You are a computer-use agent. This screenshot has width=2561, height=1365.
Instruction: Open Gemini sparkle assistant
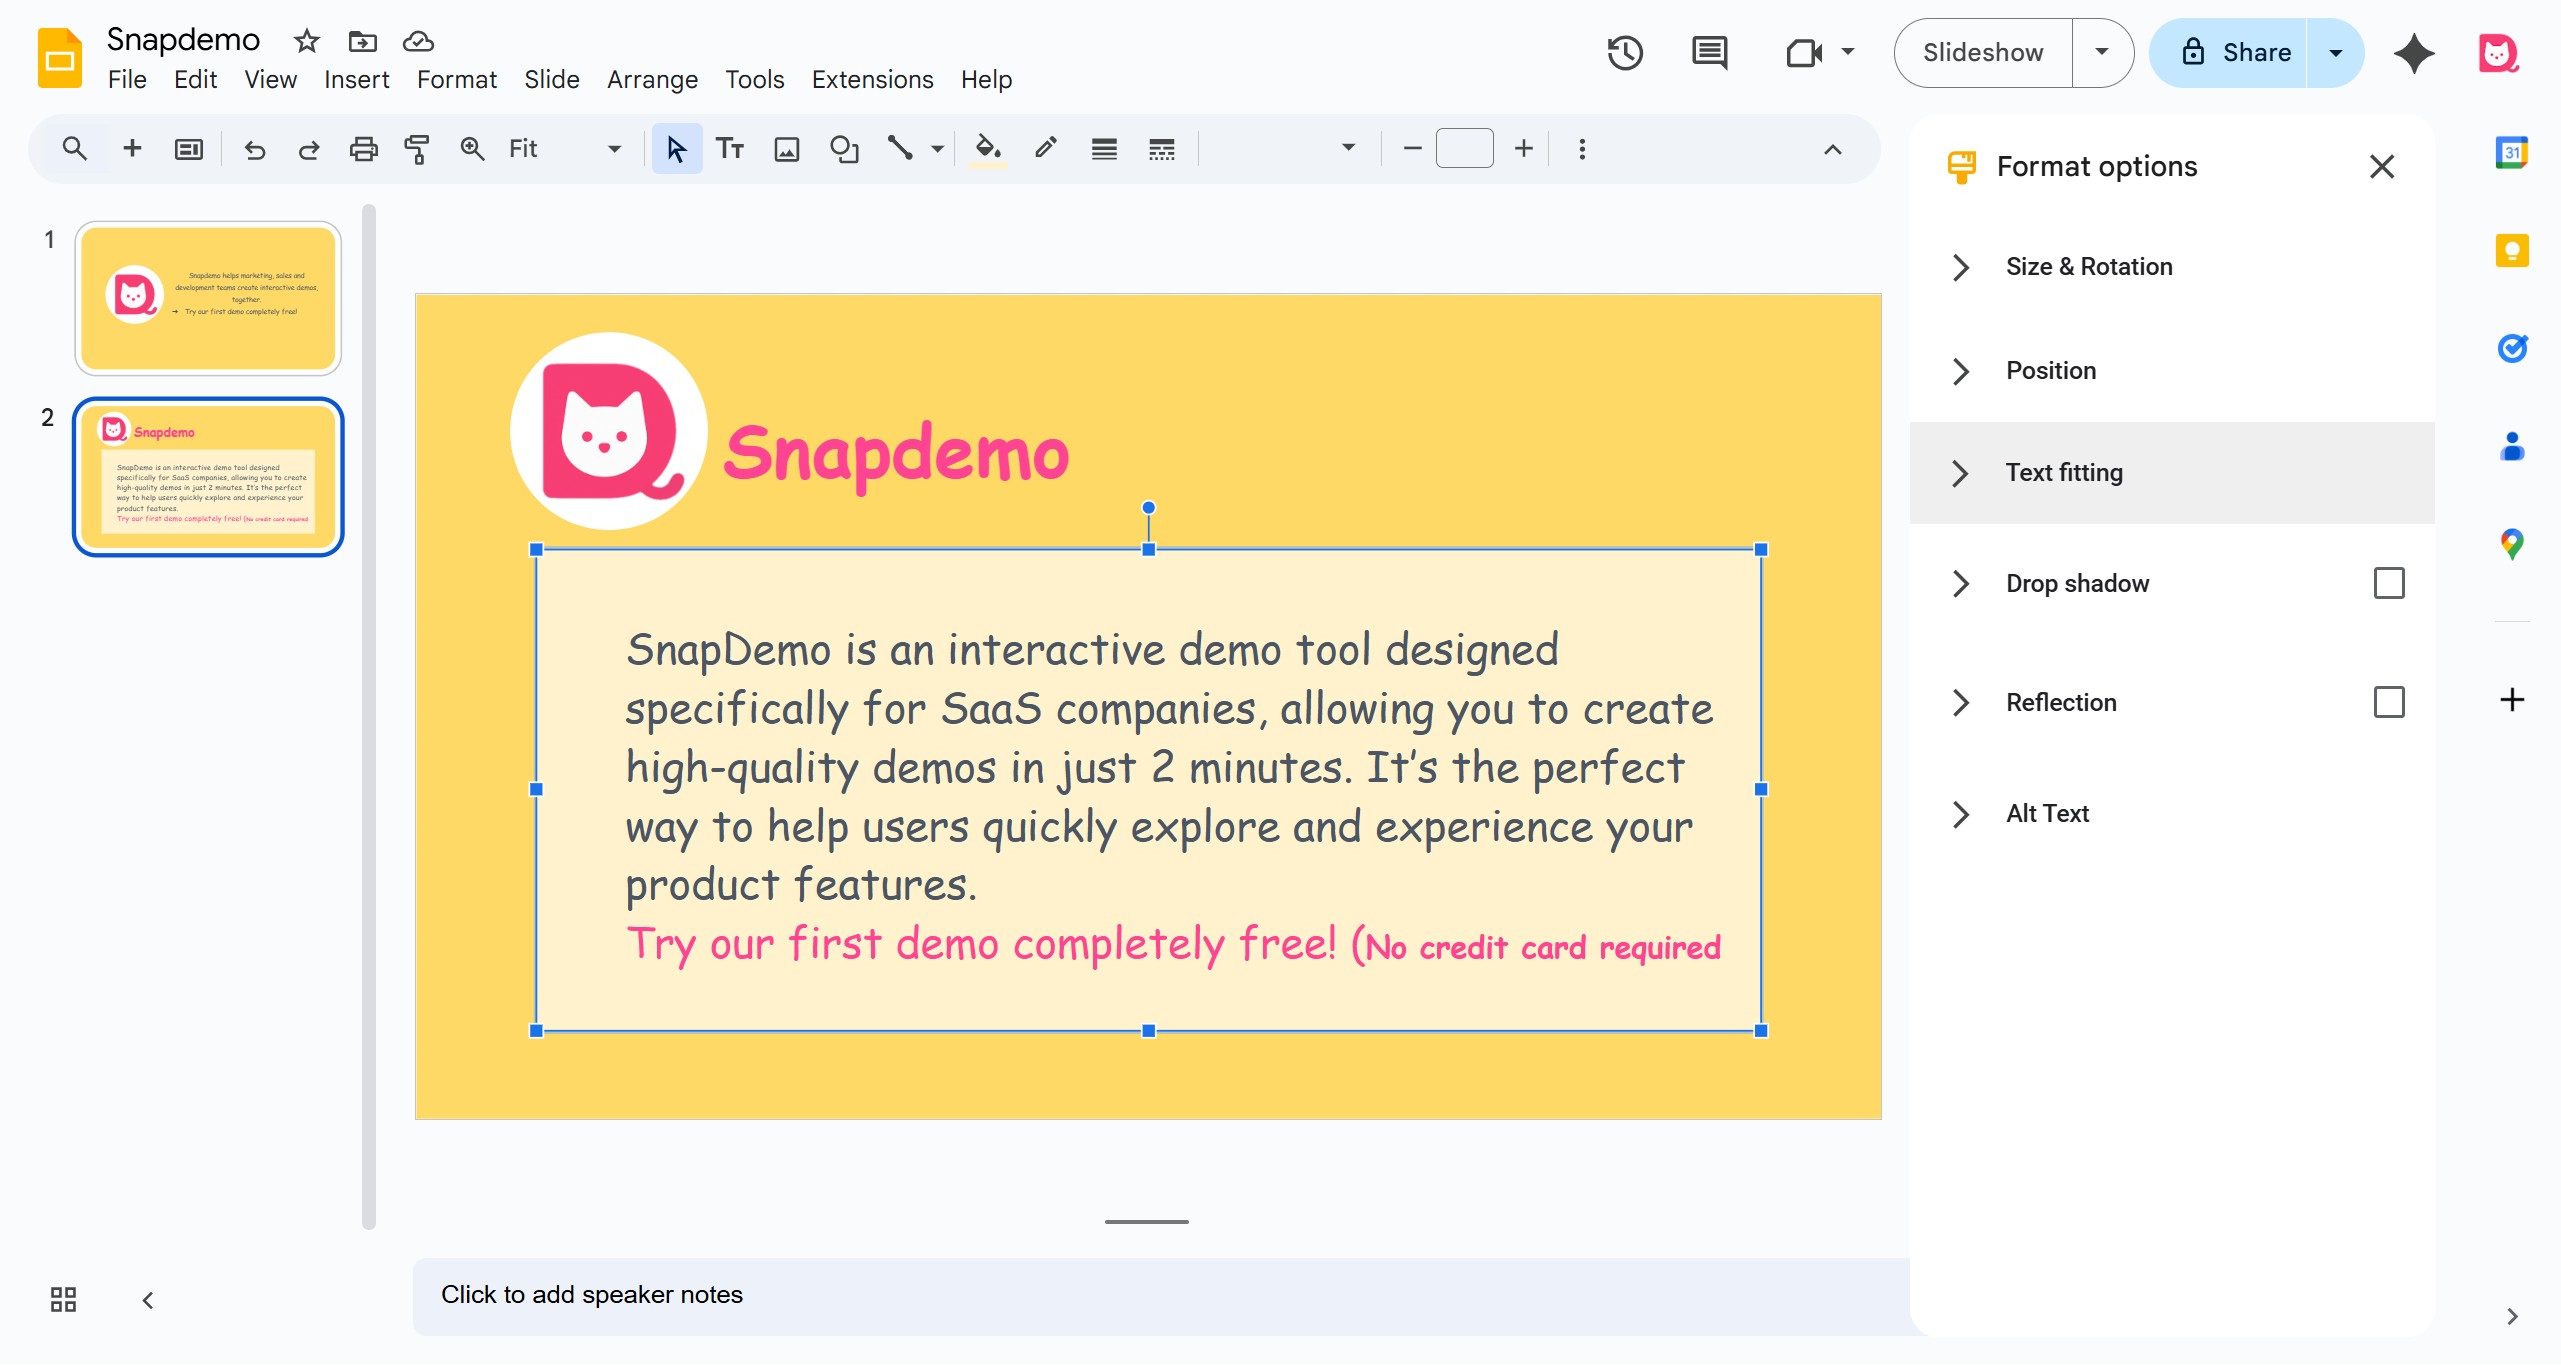(x=2414, y=53)
